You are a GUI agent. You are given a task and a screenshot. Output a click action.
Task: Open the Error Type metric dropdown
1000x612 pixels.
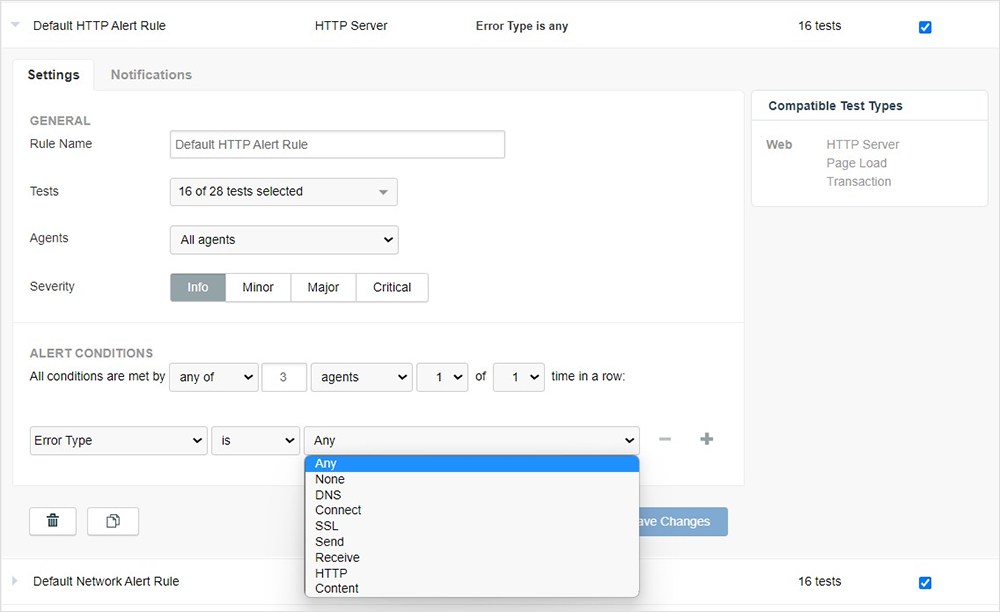point(119,440)
